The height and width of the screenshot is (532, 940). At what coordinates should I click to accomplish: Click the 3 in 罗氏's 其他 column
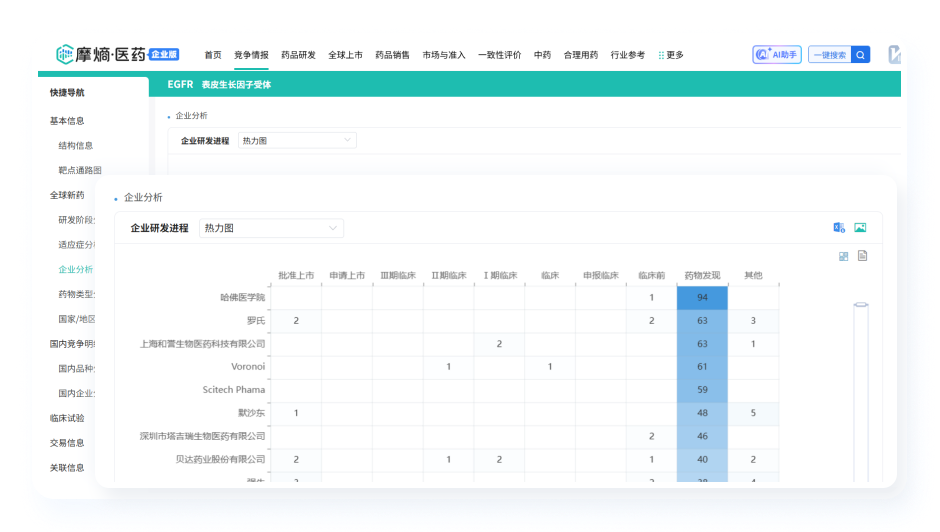pos(753,321)
